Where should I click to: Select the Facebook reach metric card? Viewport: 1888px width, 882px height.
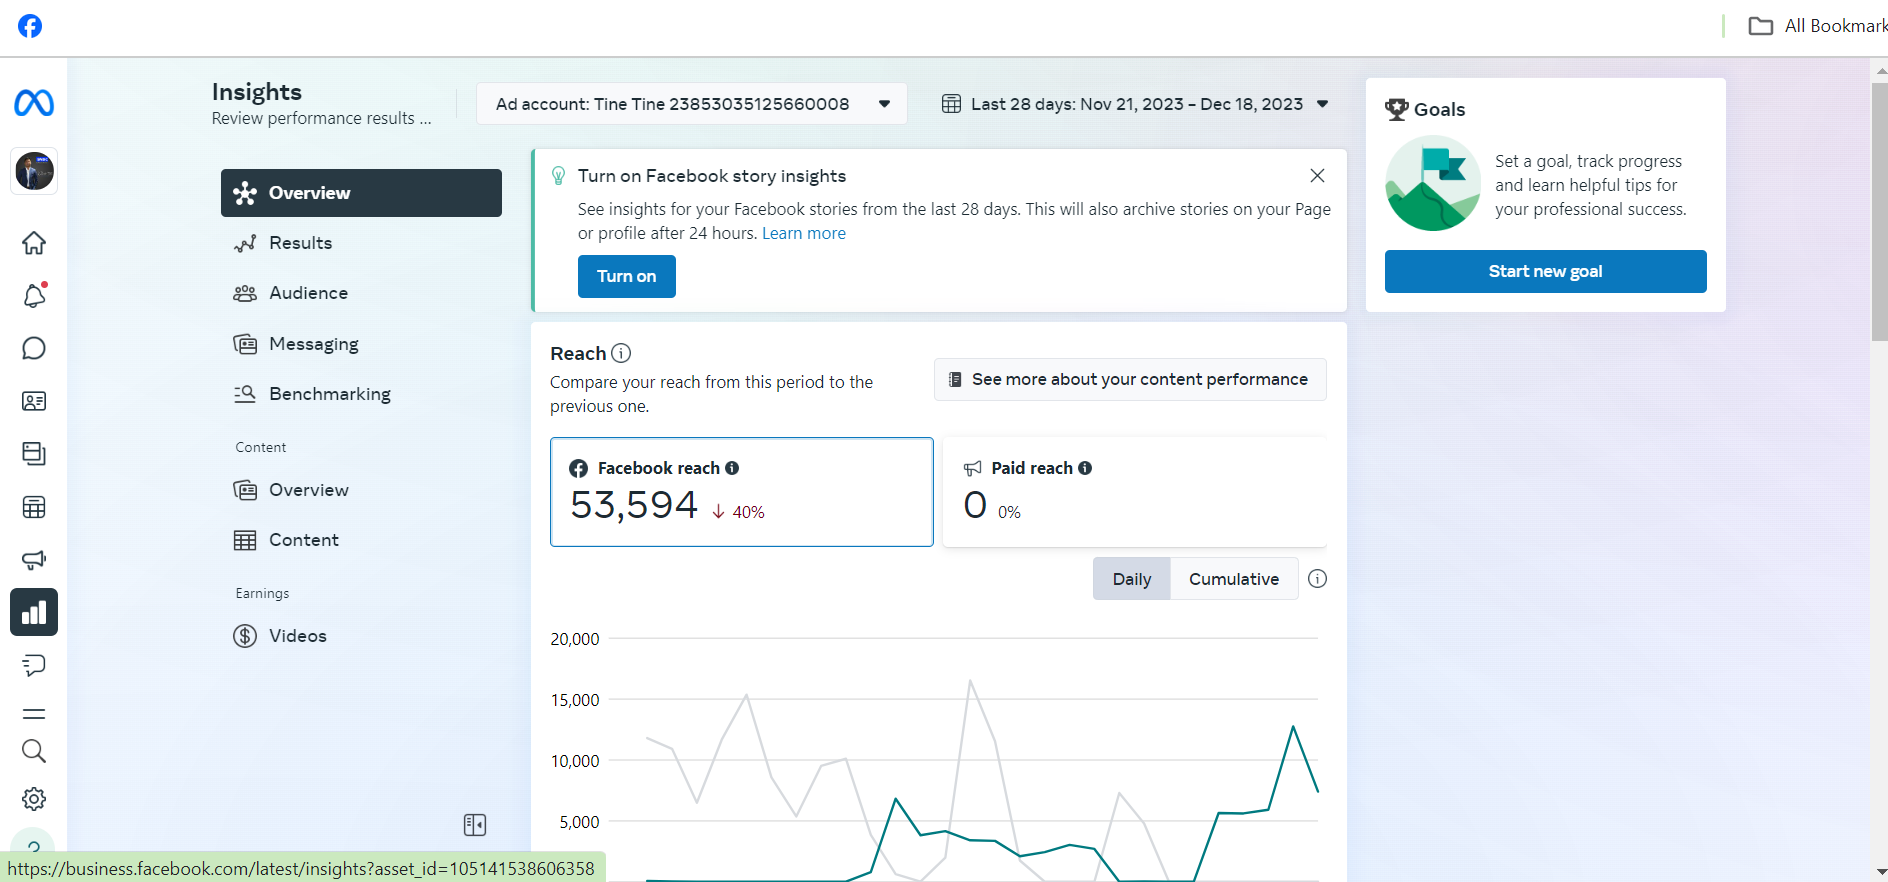(x=741, y=492)
